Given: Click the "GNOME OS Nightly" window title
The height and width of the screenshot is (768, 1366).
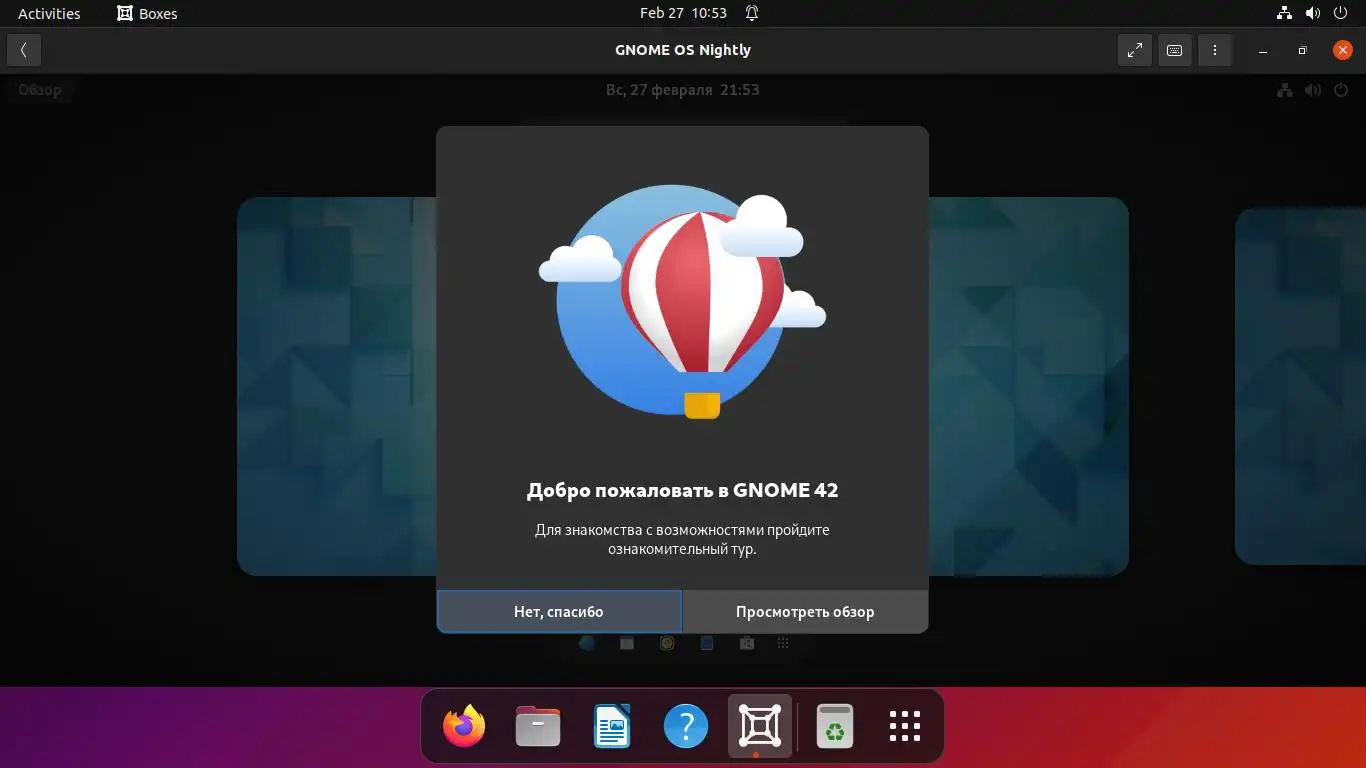Looking at the screenshot, I should [x=683, y=50].
